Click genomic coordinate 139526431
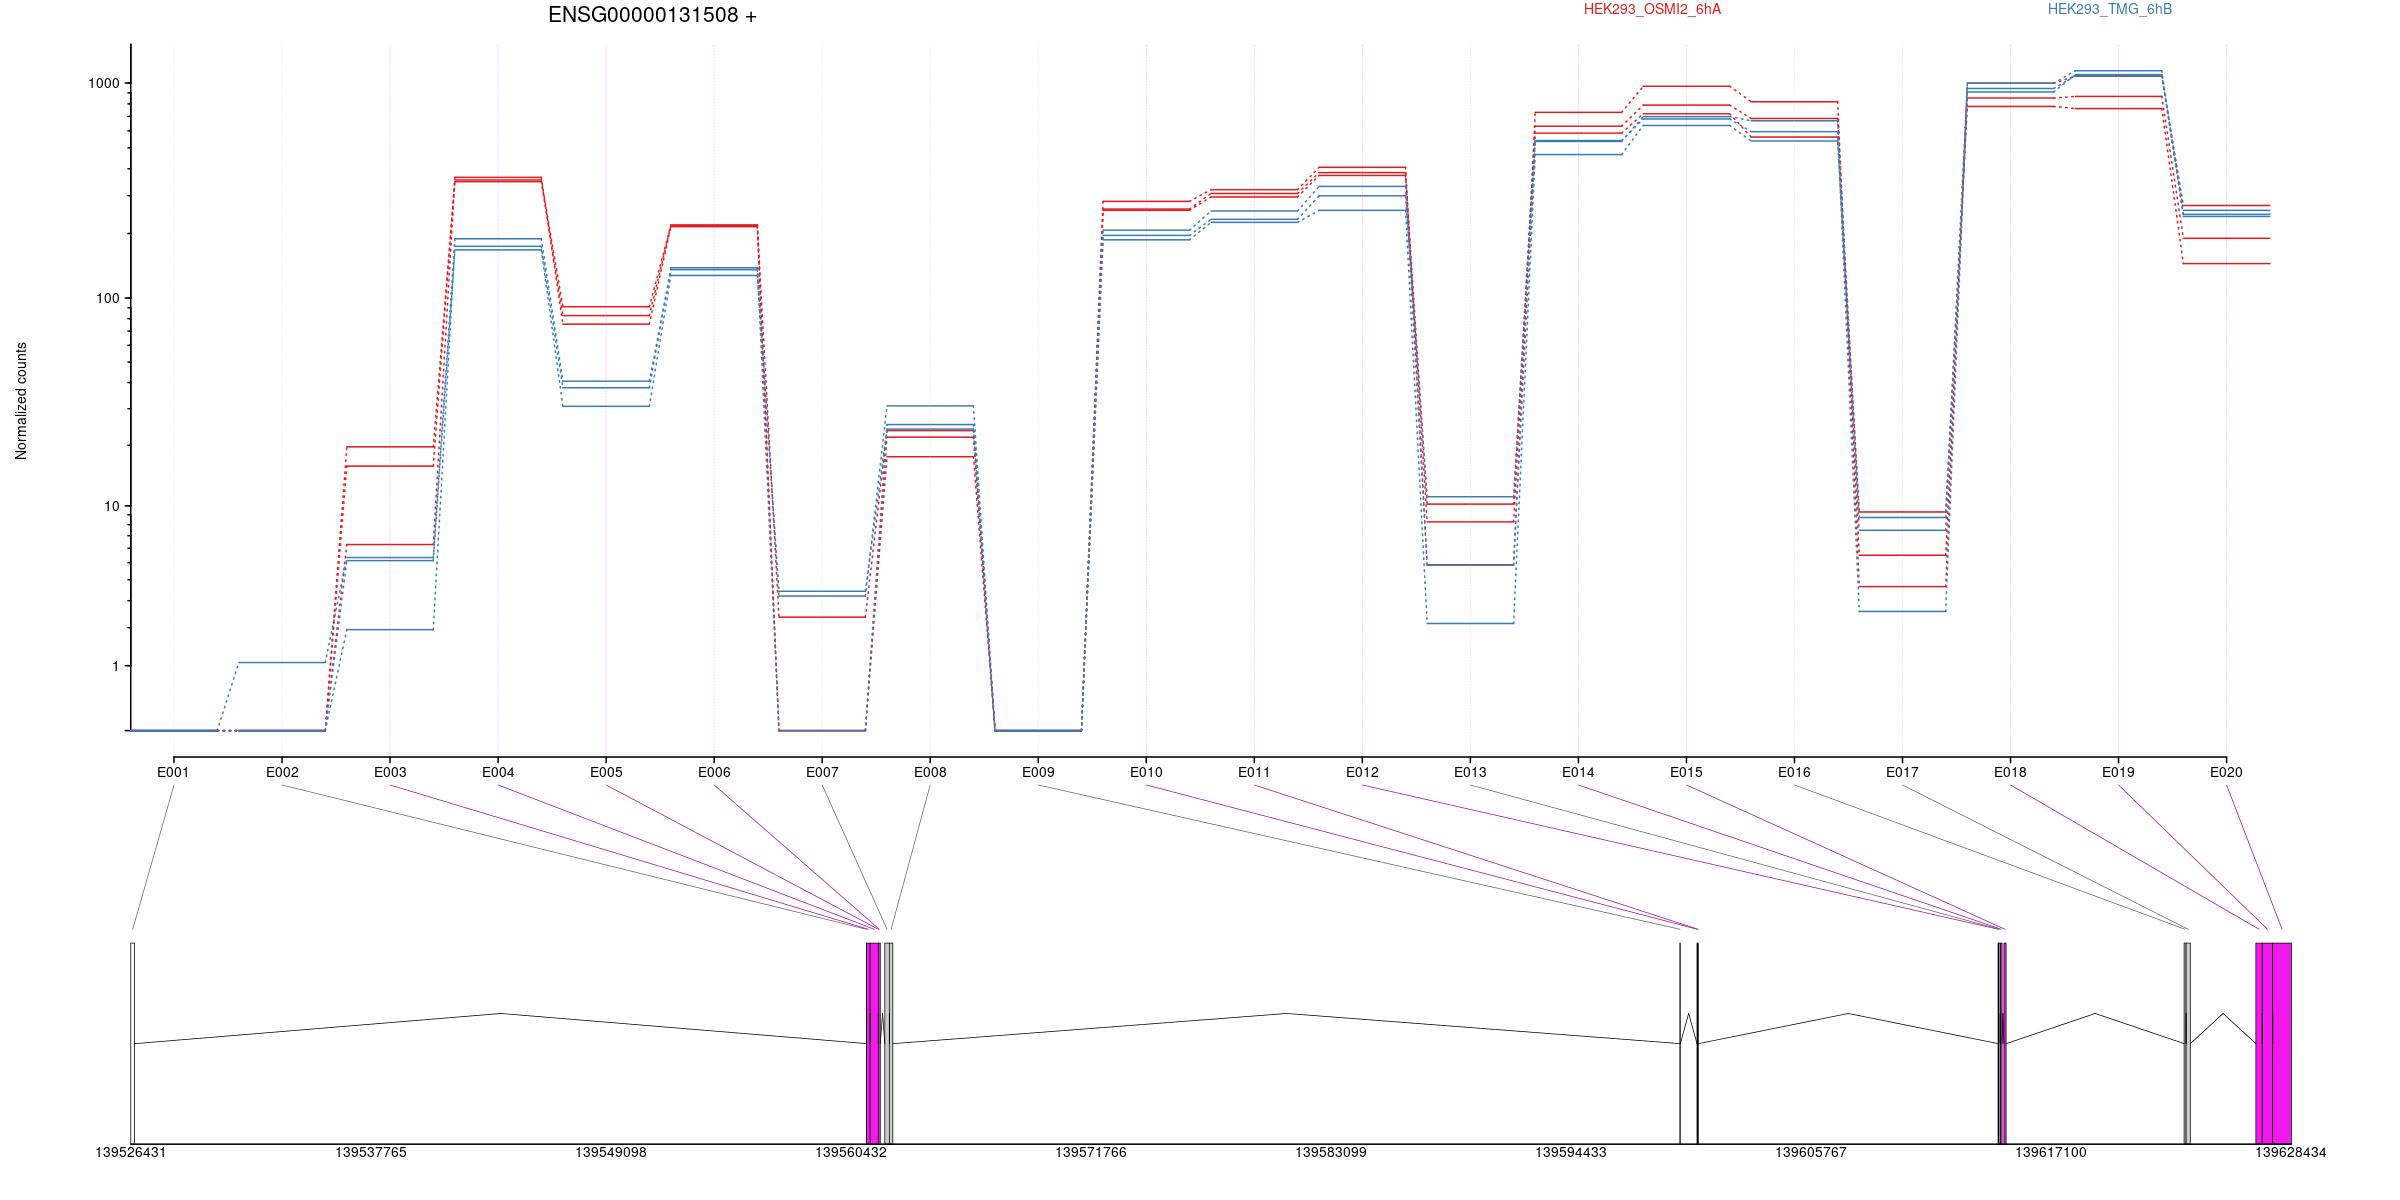 click(x=131, y=1153)
